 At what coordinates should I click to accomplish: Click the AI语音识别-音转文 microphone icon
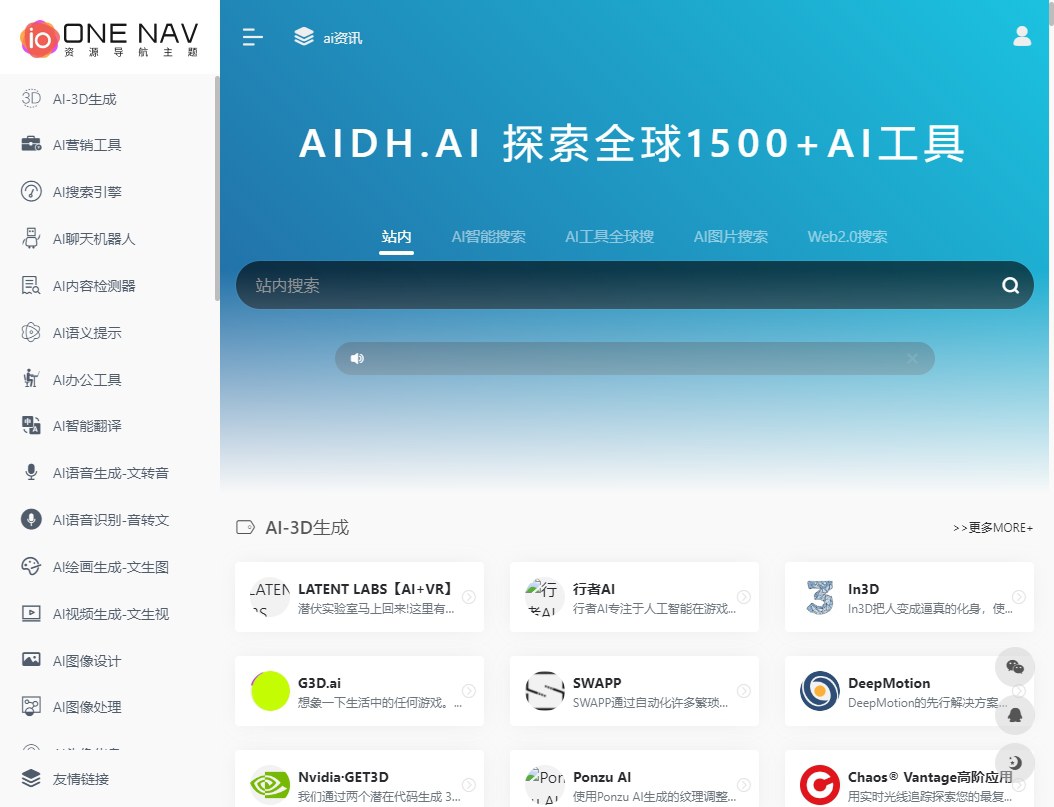(x=31, y=519)
